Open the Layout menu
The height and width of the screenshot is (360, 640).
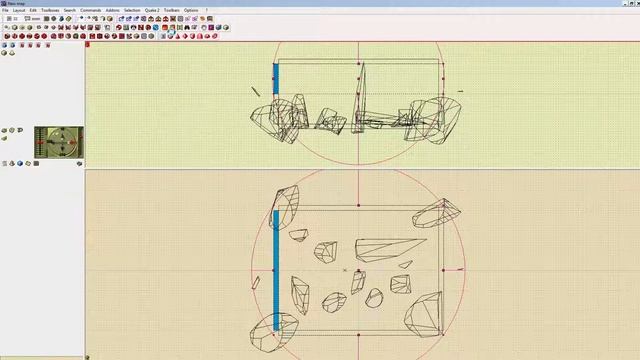[19, 10]
